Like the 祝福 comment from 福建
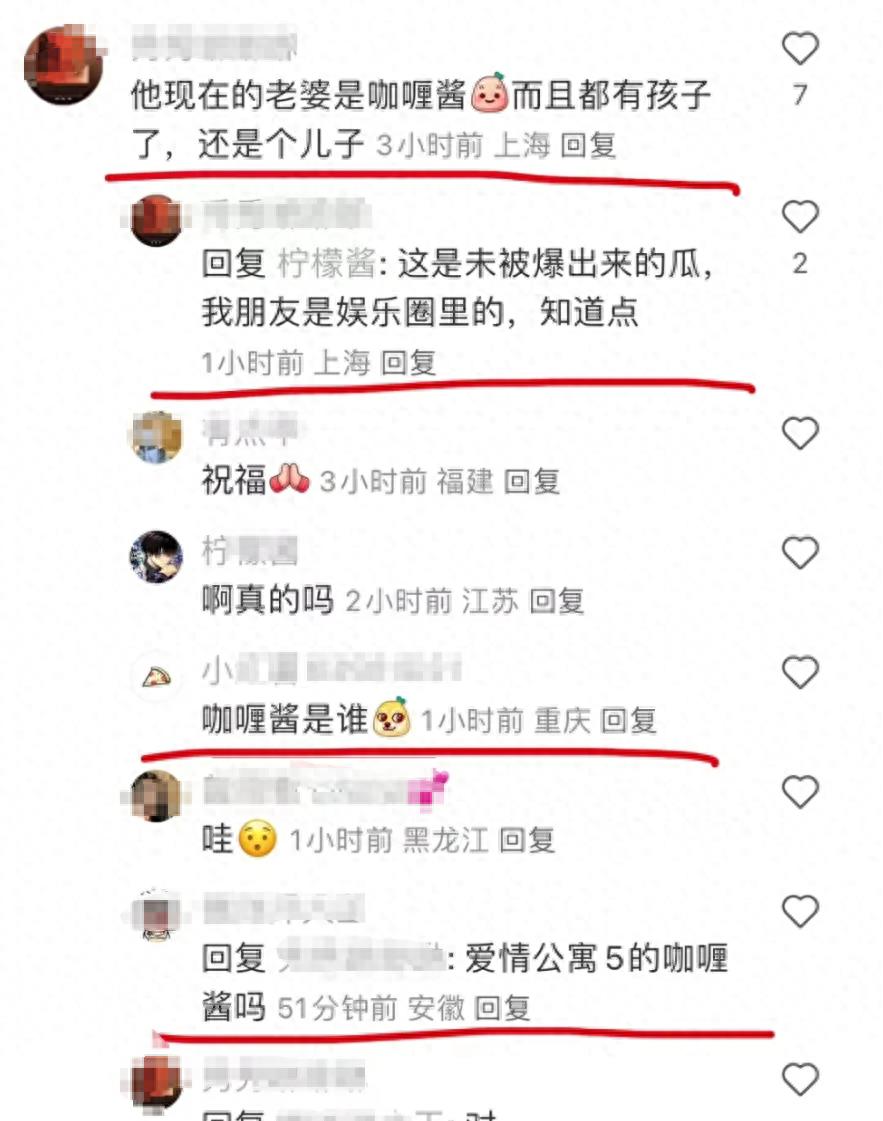Image resolution: width=883 pixels, height=1121 pixels. (799, 433)
